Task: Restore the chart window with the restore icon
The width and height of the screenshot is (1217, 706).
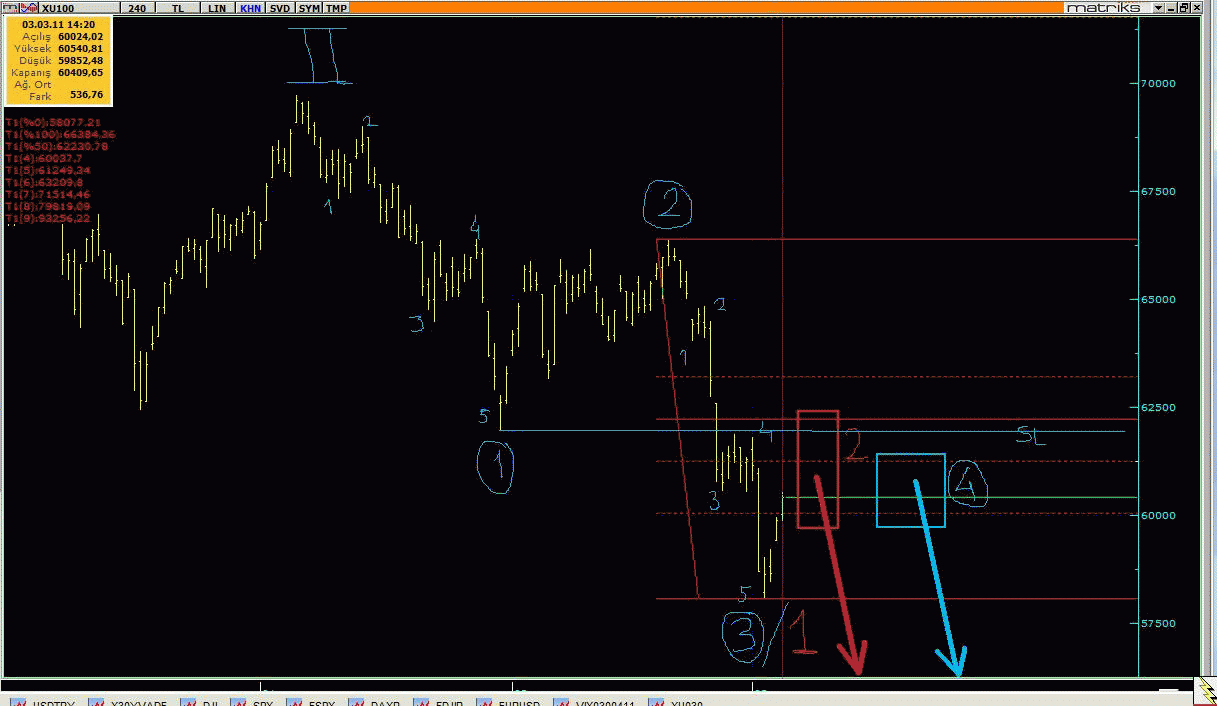Action: click(x=1186, y=7)
